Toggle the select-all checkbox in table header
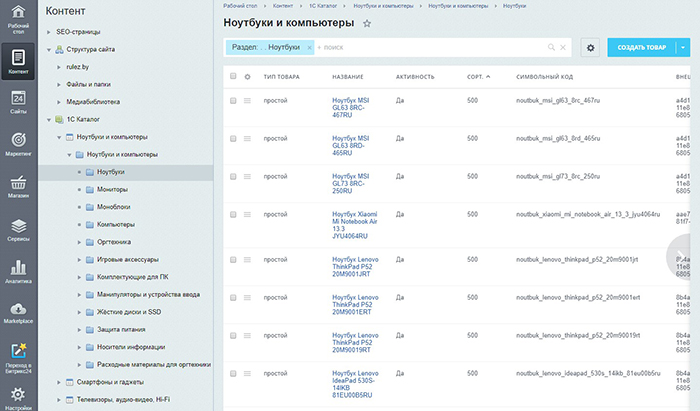The width and height of the screenshot is (700, 411). (x=233, y=76)
